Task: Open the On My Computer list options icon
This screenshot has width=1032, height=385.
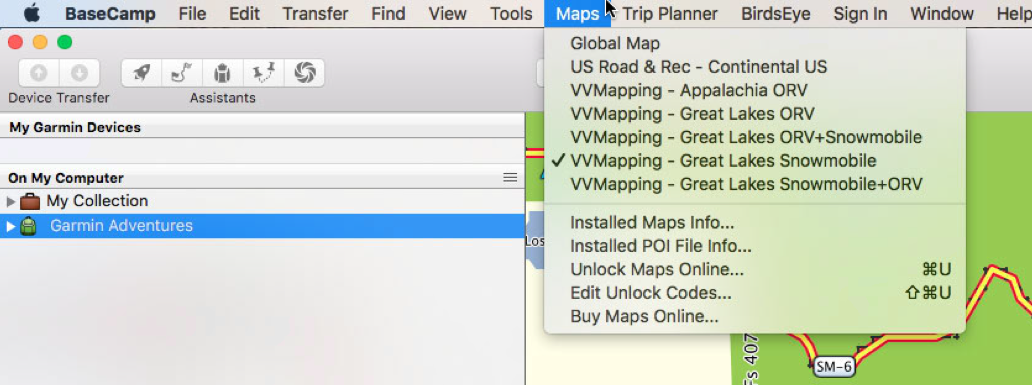Action: tap(510, 178)
